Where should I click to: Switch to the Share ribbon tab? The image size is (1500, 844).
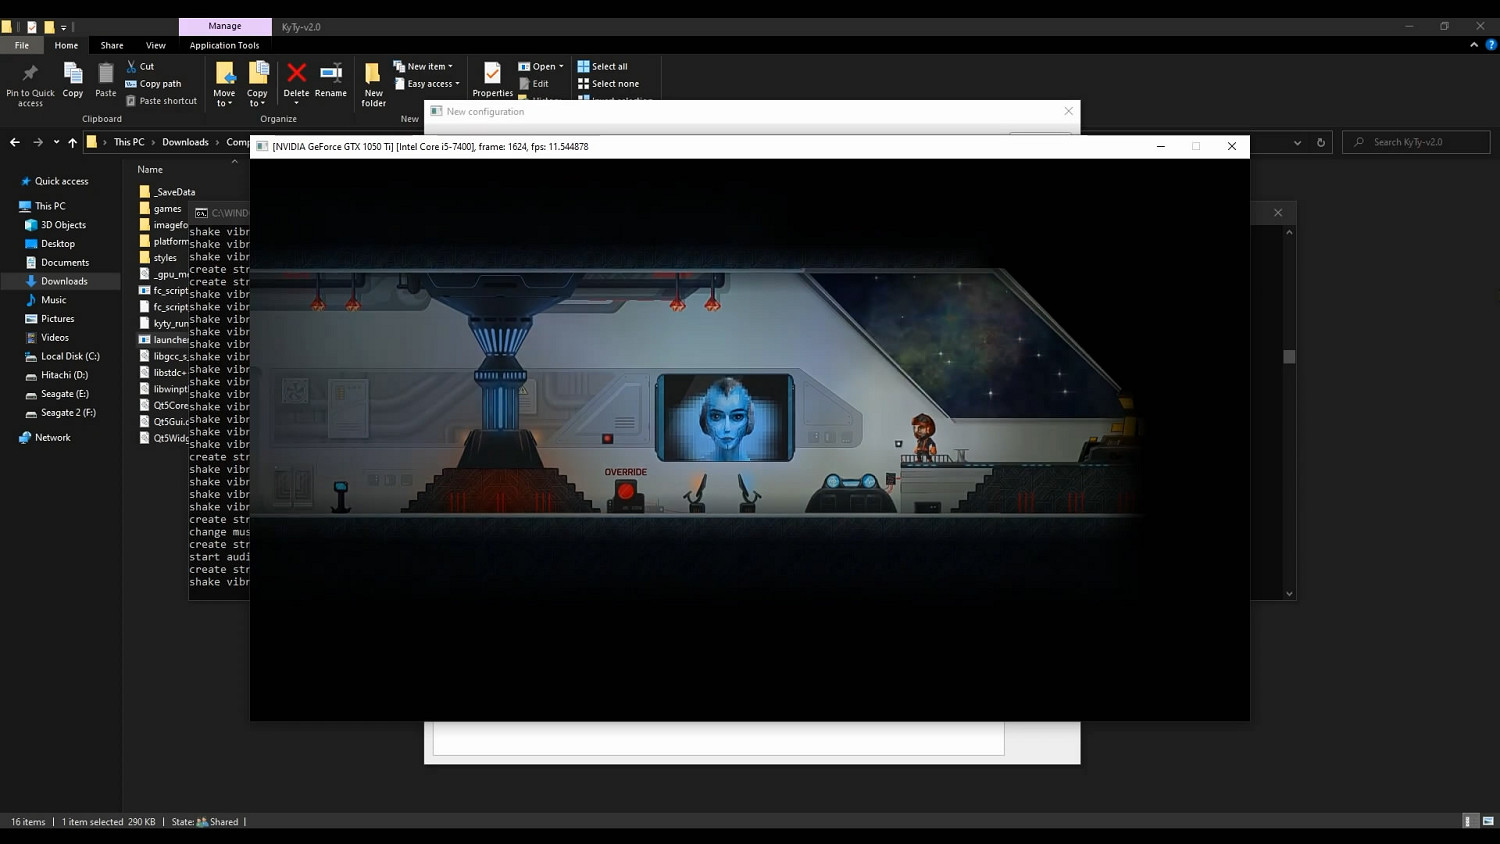[112, 45]
